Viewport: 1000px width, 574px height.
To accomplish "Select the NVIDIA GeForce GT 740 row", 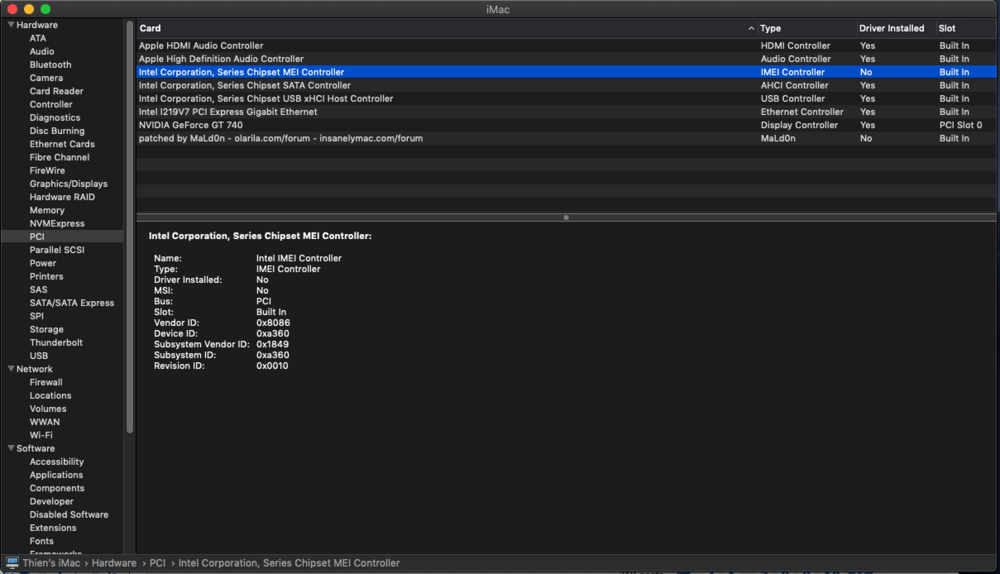I will [190, 125].
